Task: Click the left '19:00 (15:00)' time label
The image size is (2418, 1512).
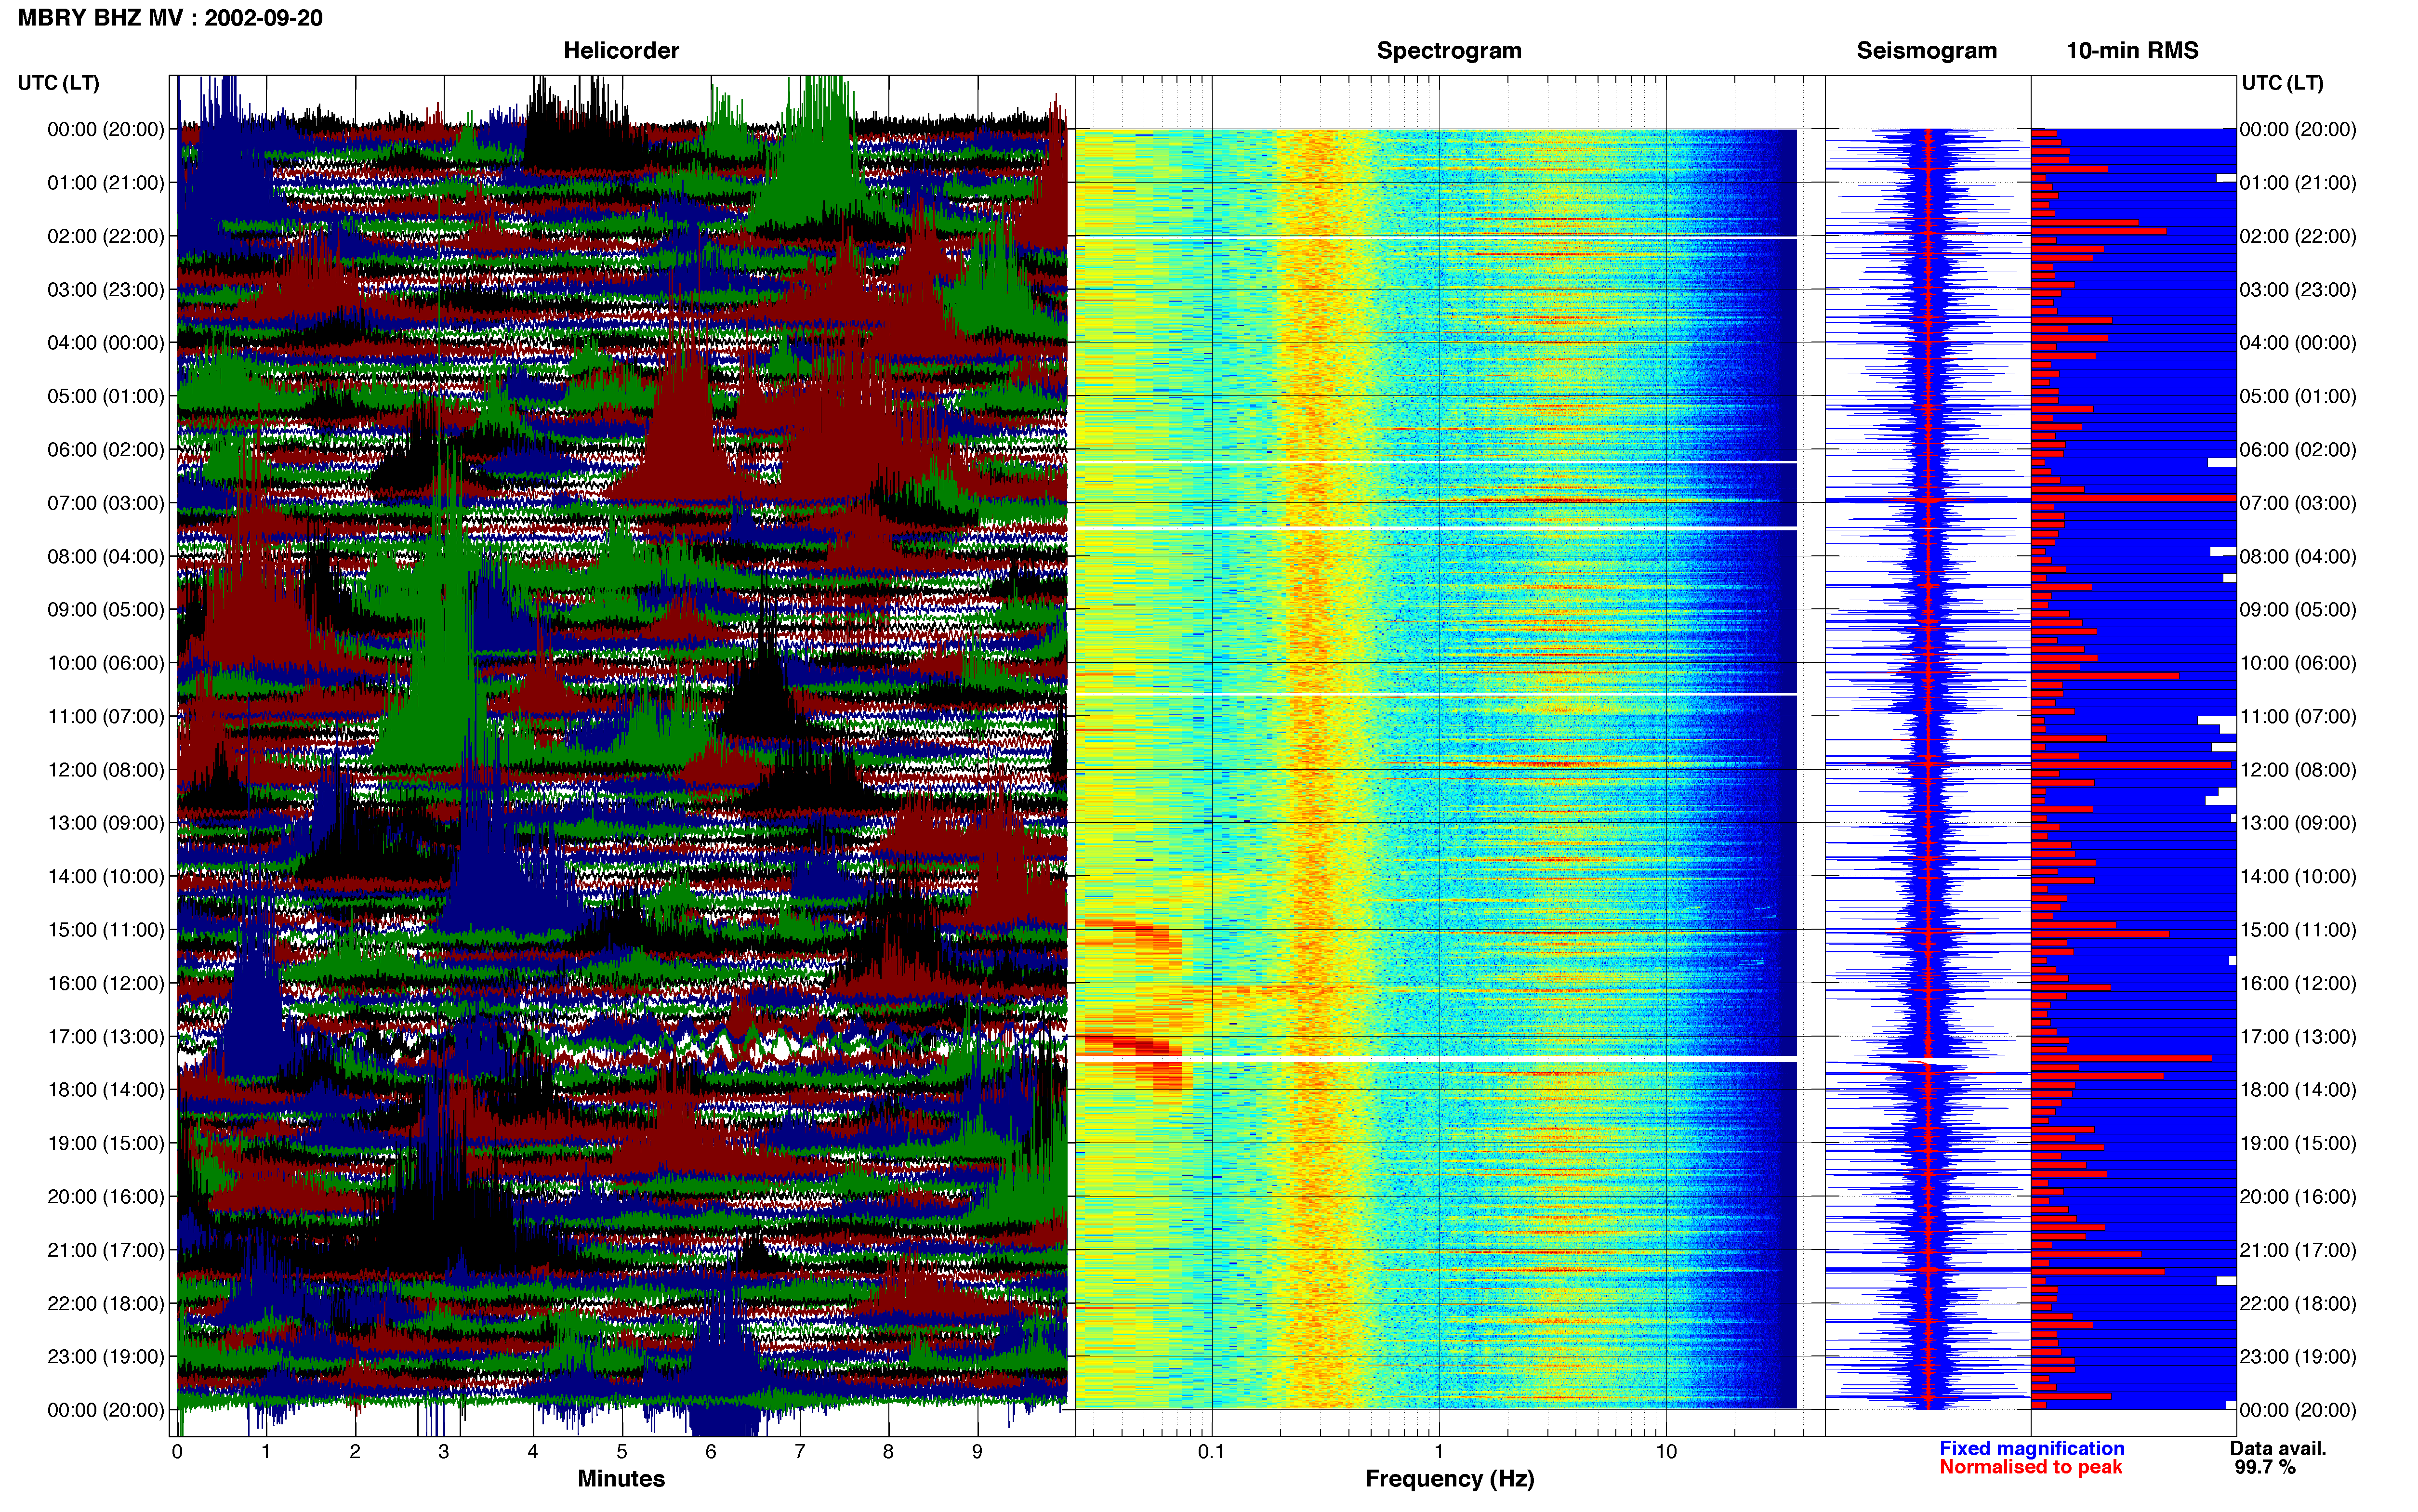Action: 106,1143
